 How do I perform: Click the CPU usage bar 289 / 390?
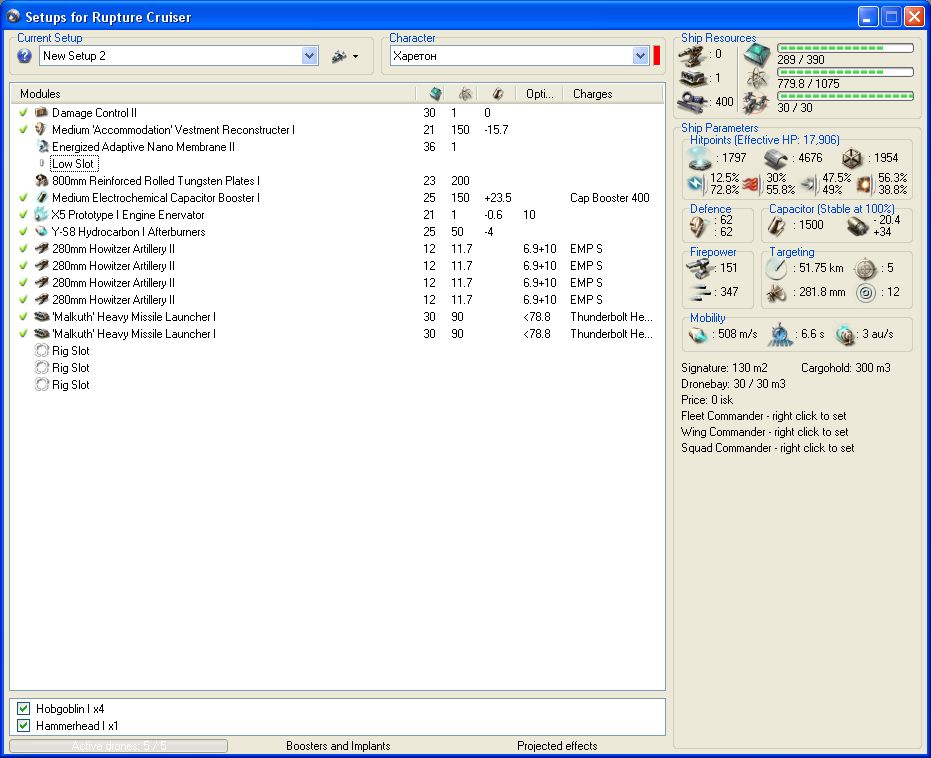(846, 48)
